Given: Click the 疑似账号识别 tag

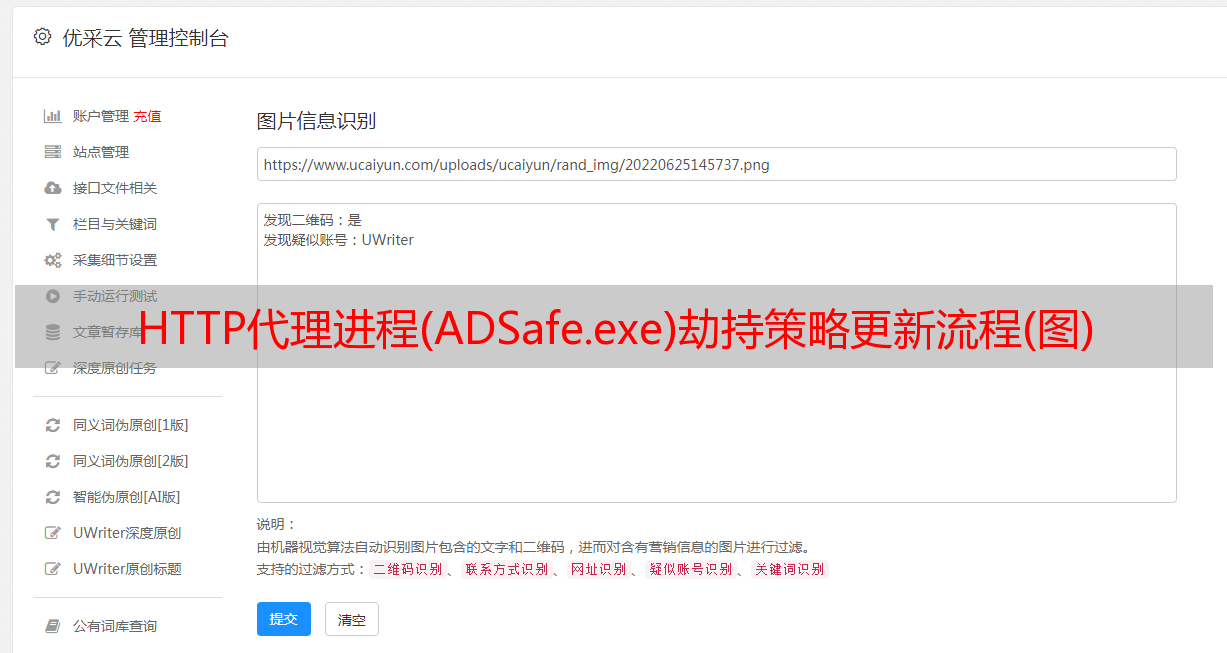Looking at the screenshot, I should [x=691, y=569].
